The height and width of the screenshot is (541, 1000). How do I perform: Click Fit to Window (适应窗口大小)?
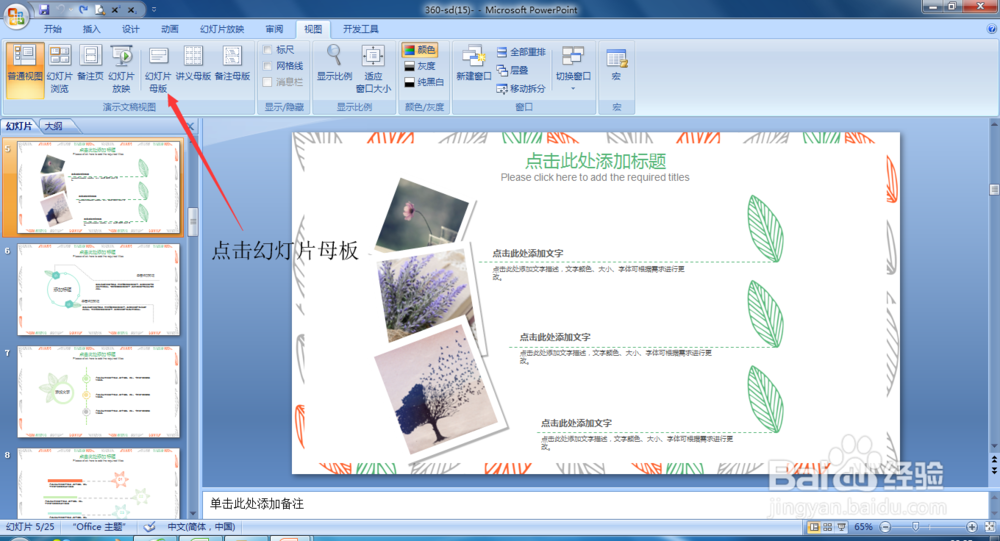[x=373, y=69]
